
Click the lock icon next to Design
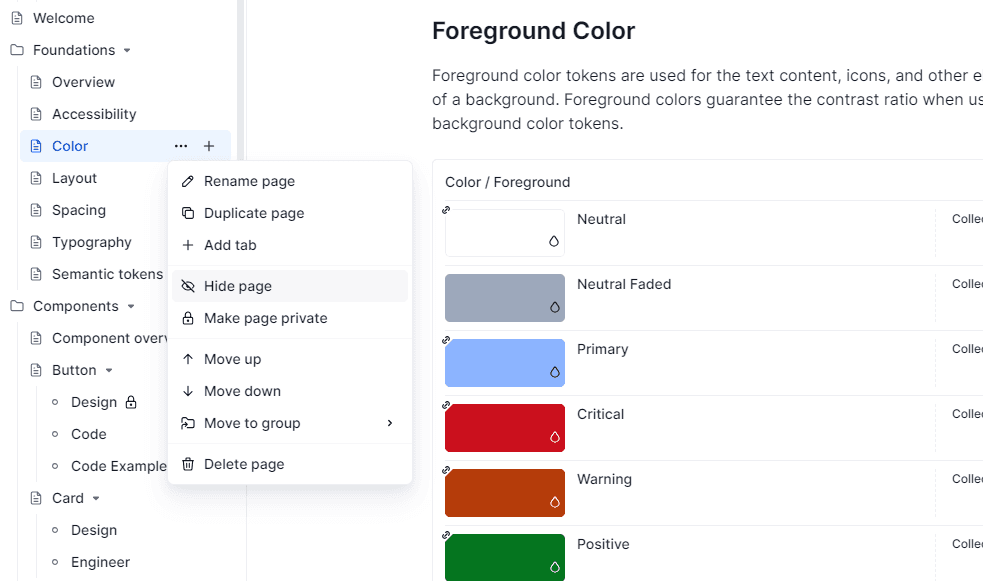coord(131,402)
